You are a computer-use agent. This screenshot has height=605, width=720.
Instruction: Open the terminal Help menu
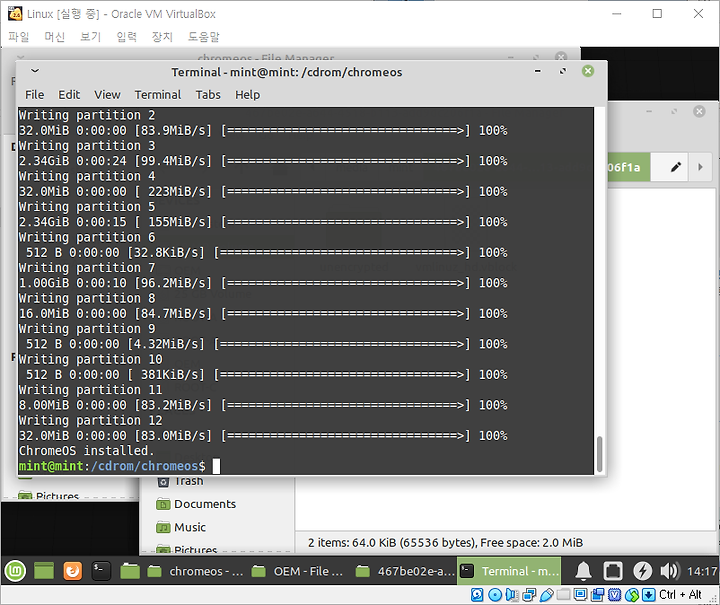(248, 95)
